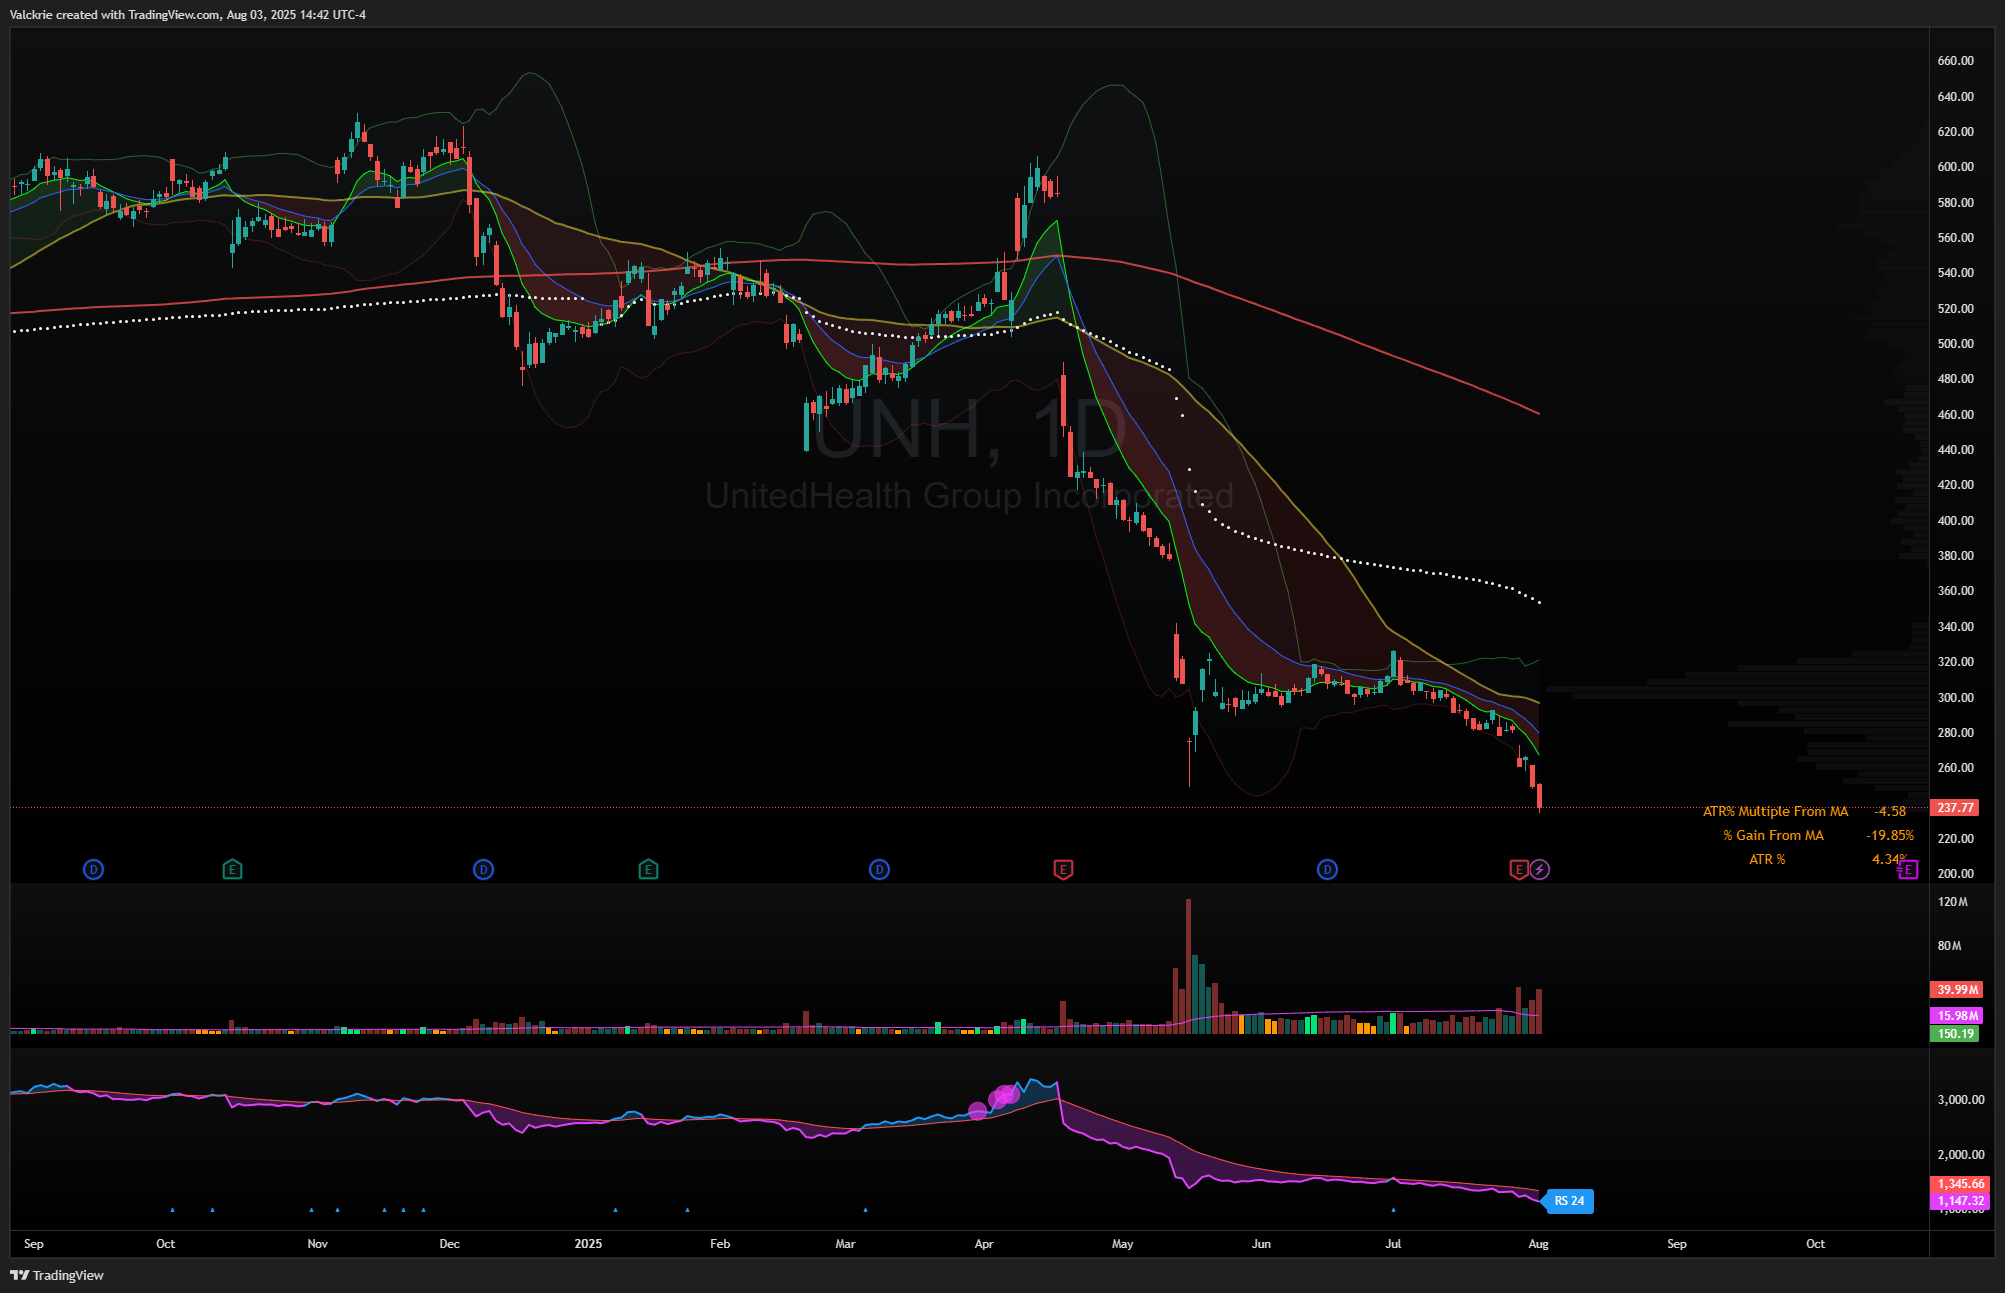Click the 1,345.66 RS scale label
Image resolution: width=2005 pixels, height=1293 pixels.
[1960, 1184]
